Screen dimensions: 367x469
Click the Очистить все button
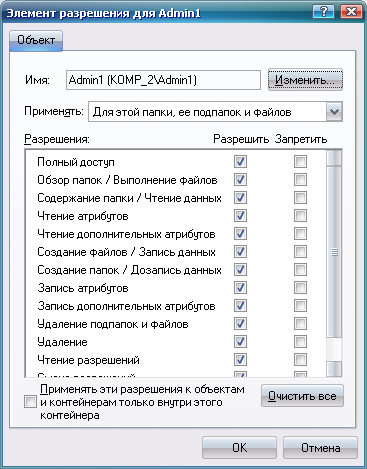tap(302, 396)
